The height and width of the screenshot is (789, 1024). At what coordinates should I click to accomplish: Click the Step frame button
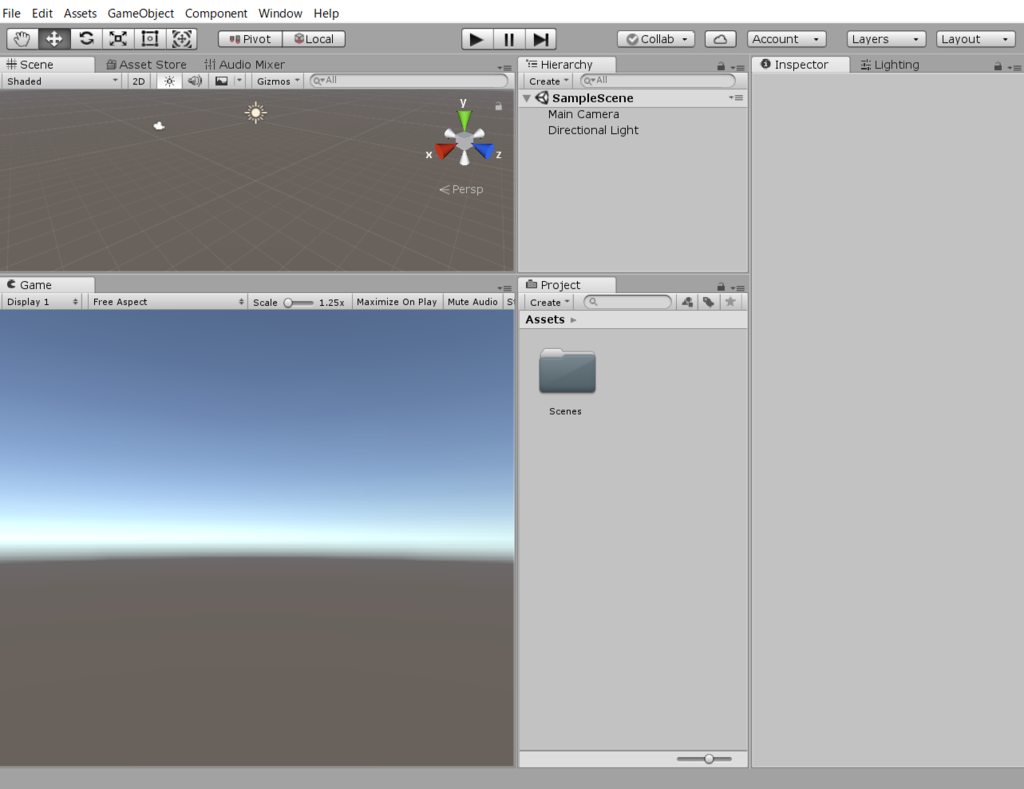[x=541, y=39]
